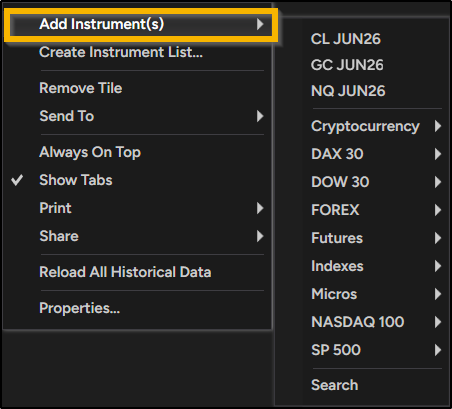The image size is (452, 409).
Task: Expand the NASDAQ 100 instrument list
Action: (362, 322)
